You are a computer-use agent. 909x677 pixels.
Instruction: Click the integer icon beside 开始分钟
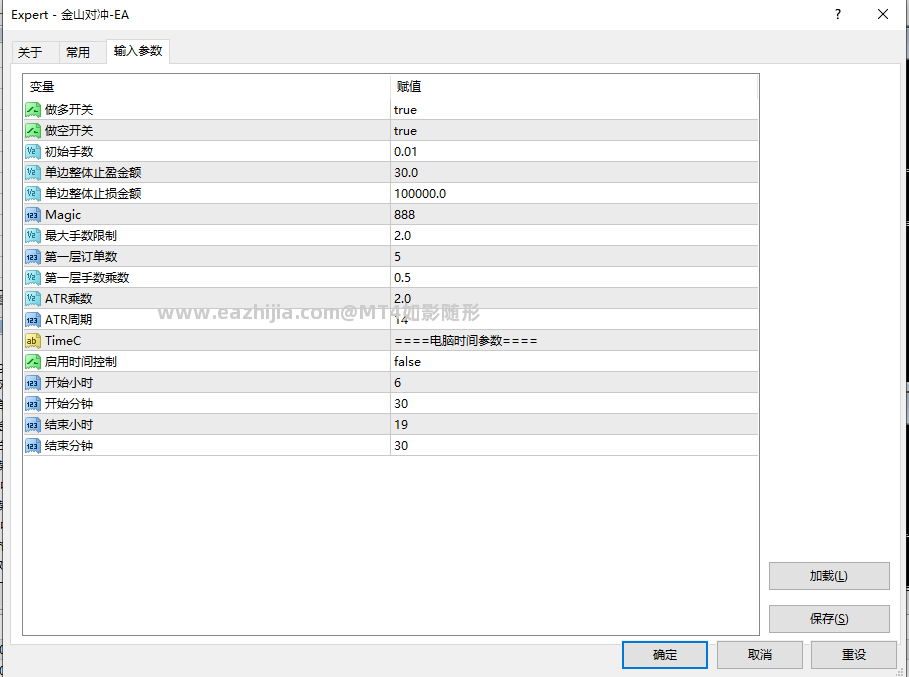coord(33,403)
